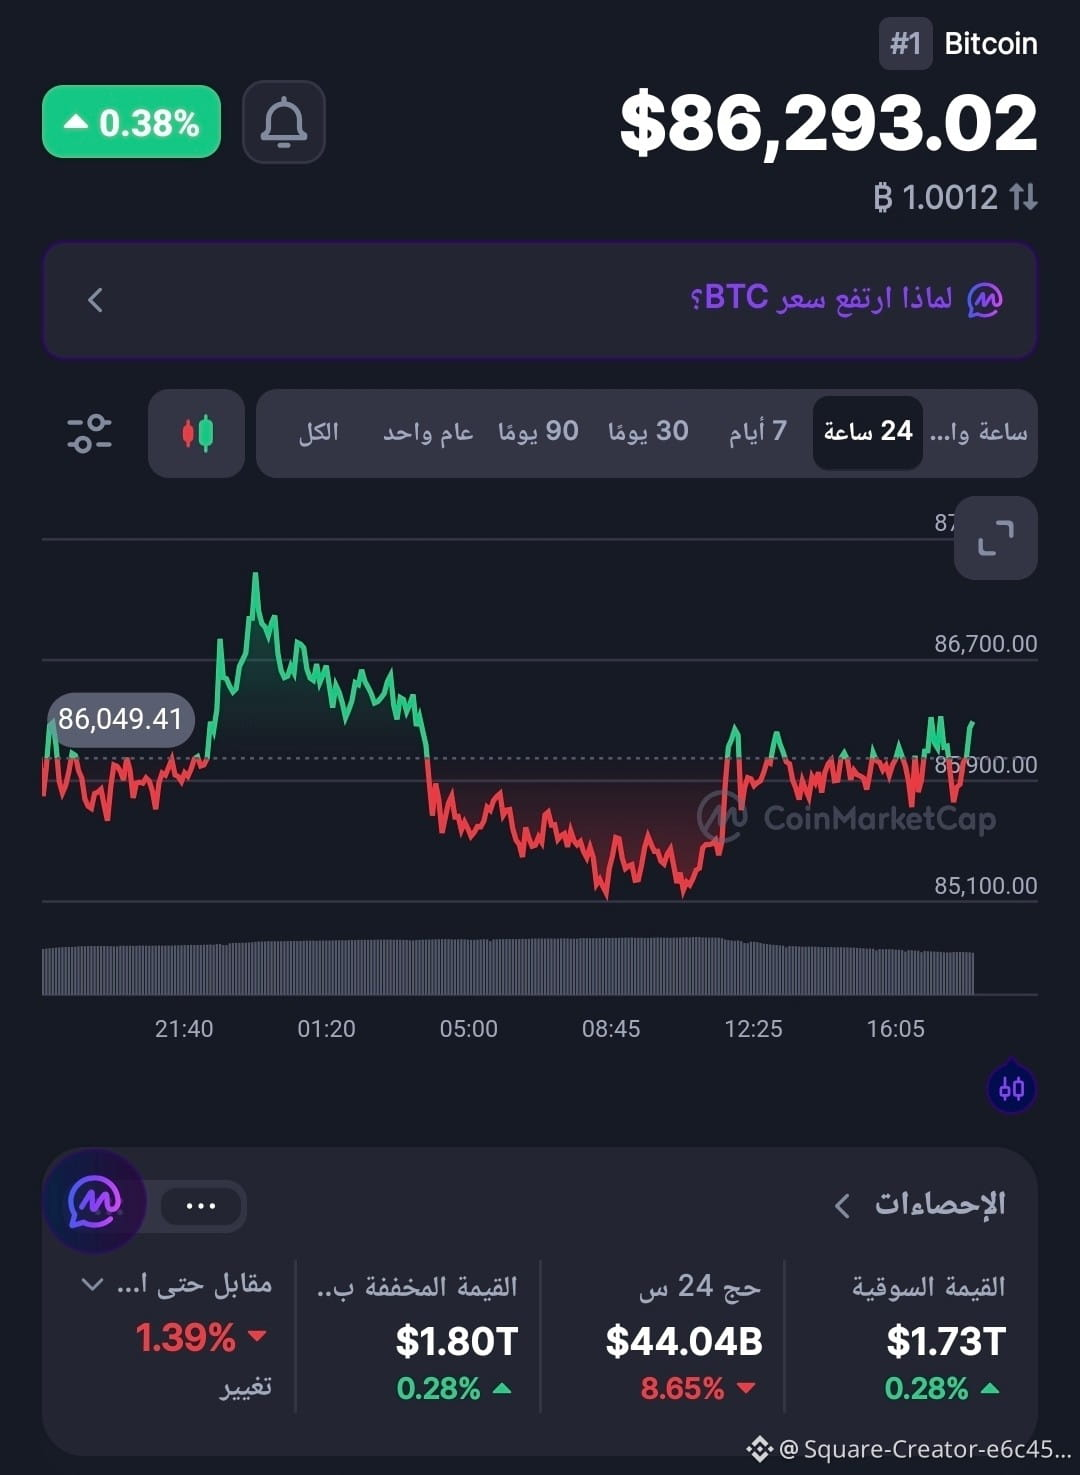Viewport: 1080px width, 1475px height.
Task: Open the chart settings sliders icon
Action: tap(90, 433)
